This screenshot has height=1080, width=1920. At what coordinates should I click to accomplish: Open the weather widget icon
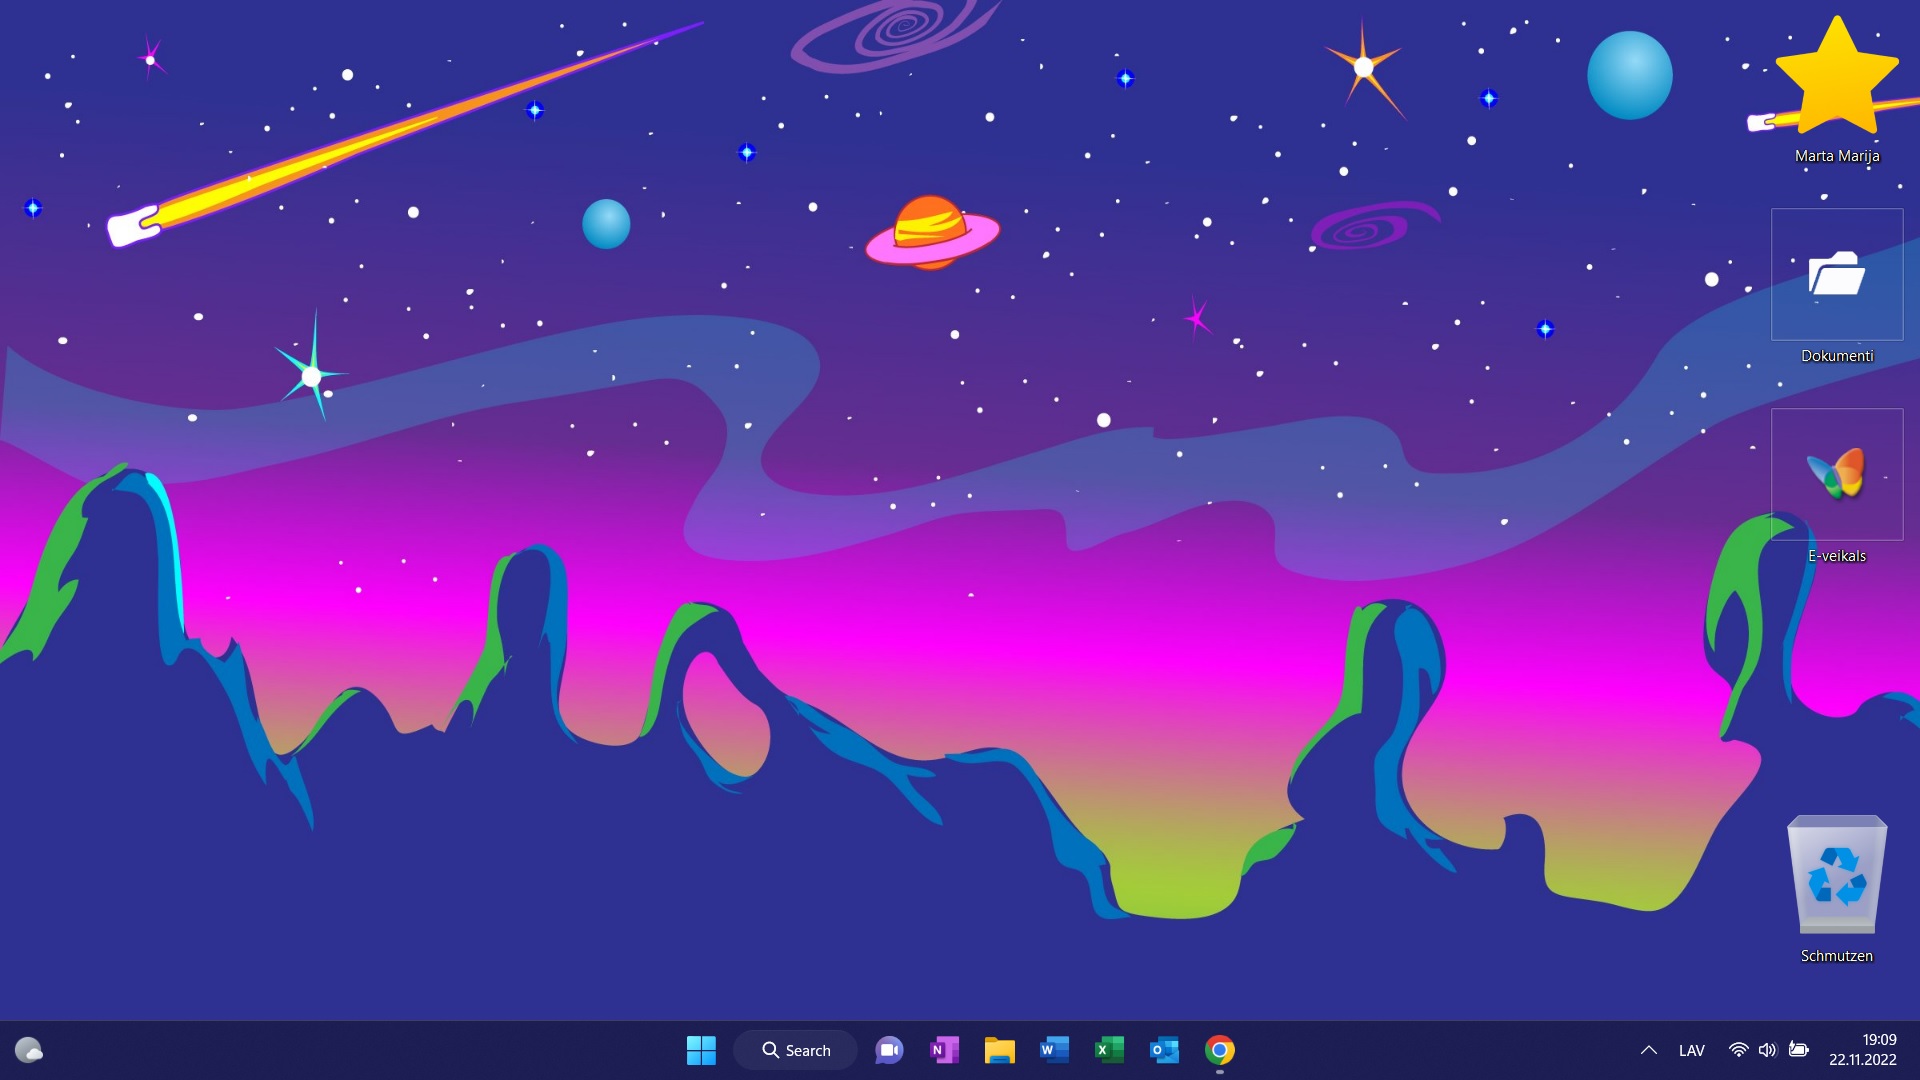point(29,1050)
